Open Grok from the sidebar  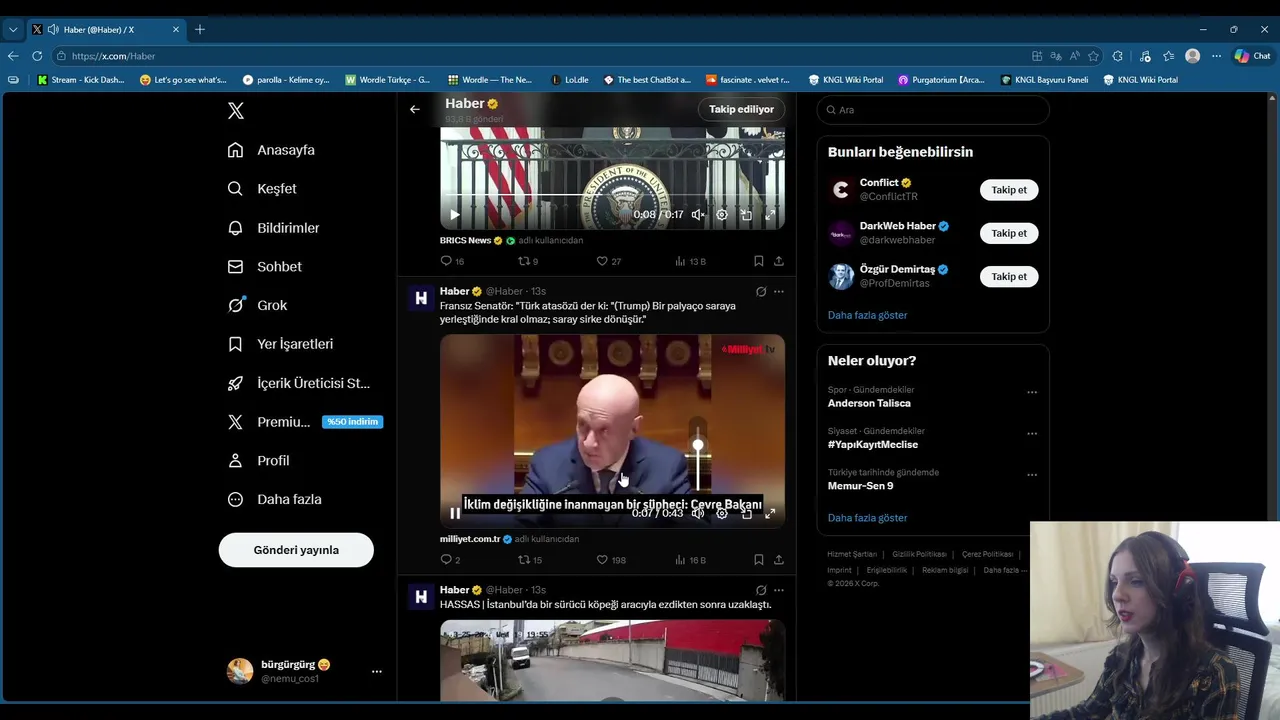(257, 305)
